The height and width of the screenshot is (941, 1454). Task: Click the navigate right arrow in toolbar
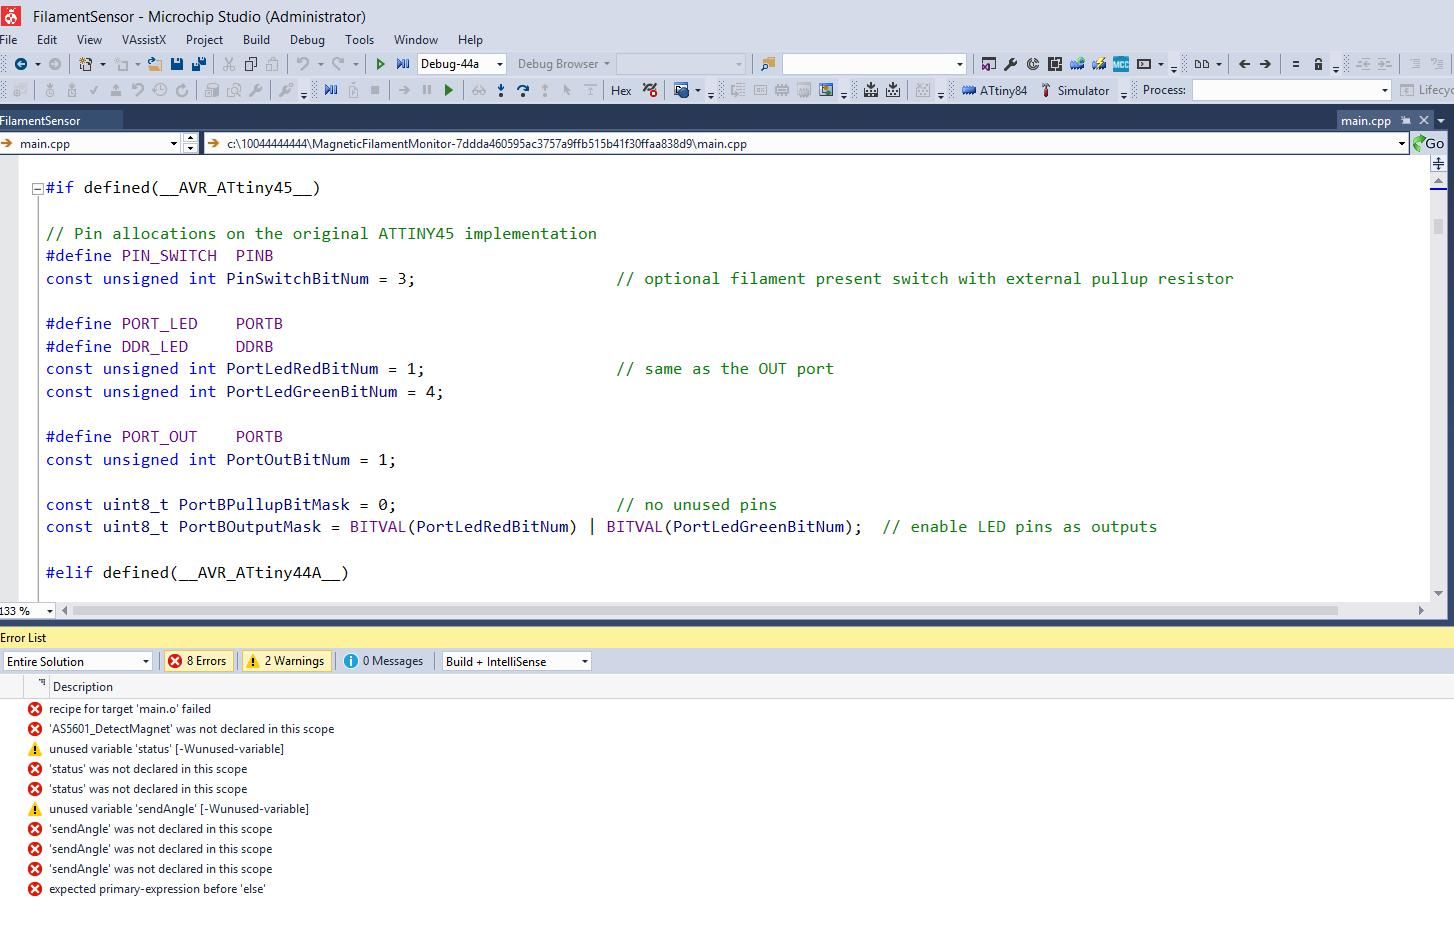(x=1265, y=64)
